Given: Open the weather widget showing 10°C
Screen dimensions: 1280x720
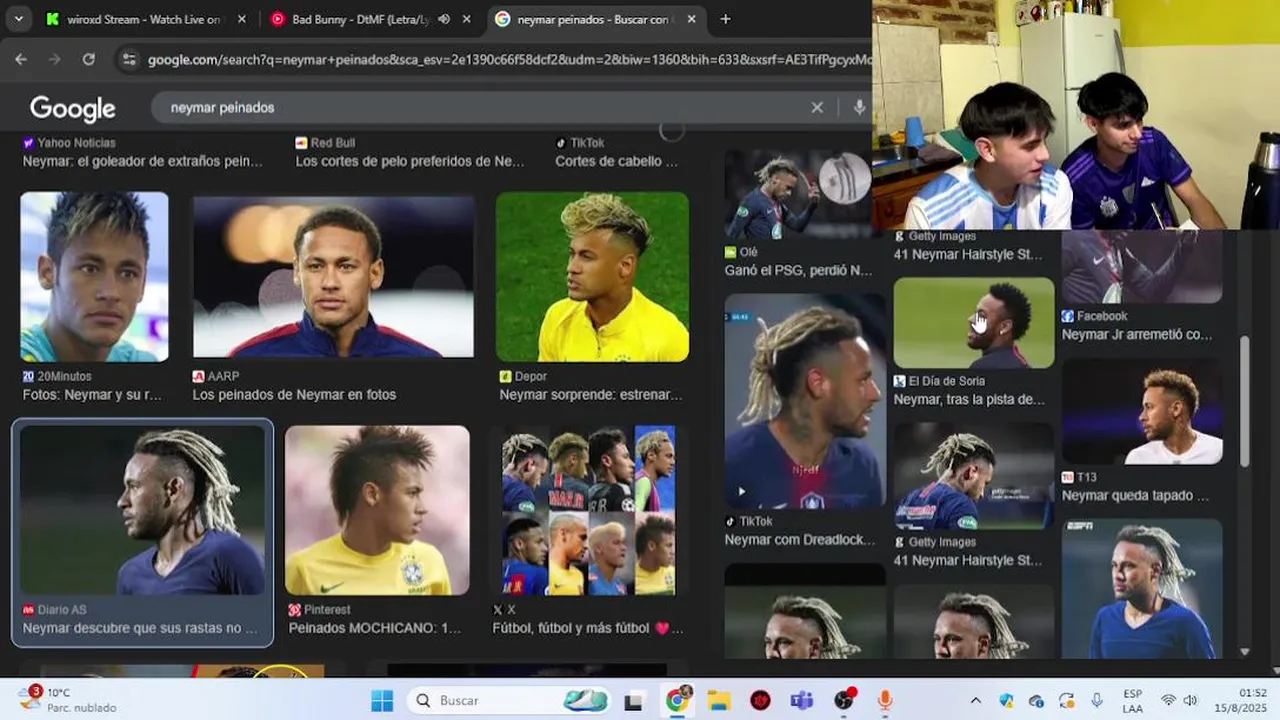Looking at the screenshot, I should click(x=68, y=700).
